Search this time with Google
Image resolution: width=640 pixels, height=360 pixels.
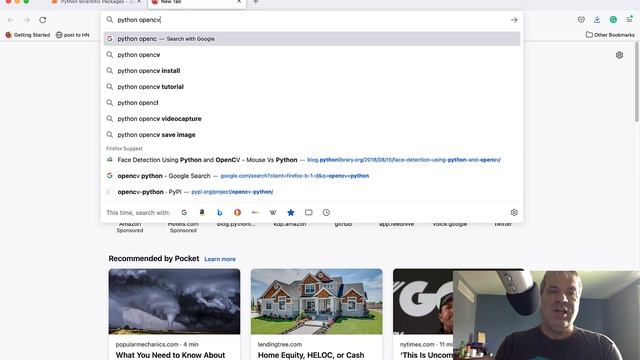[184, 213]
